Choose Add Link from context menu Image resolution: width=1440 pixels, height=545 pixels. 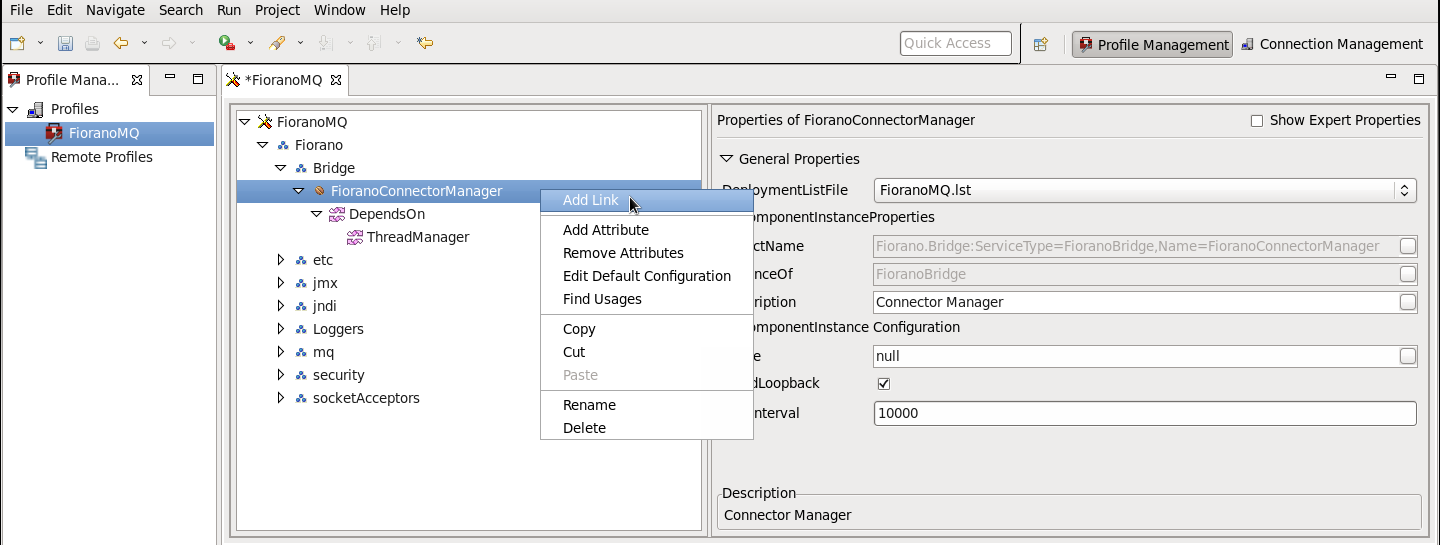[x=647, y=200]
